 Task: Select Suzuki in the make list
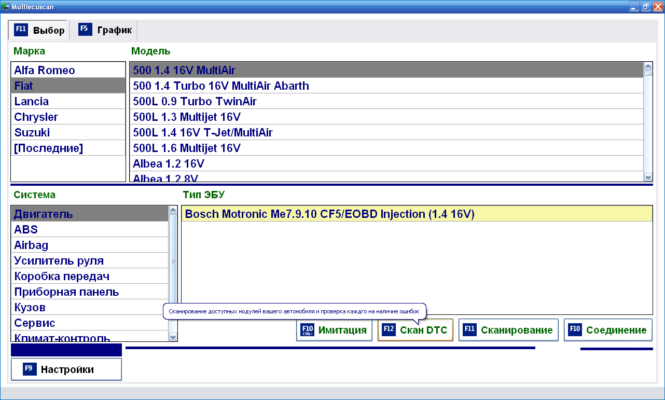point(68,132)
